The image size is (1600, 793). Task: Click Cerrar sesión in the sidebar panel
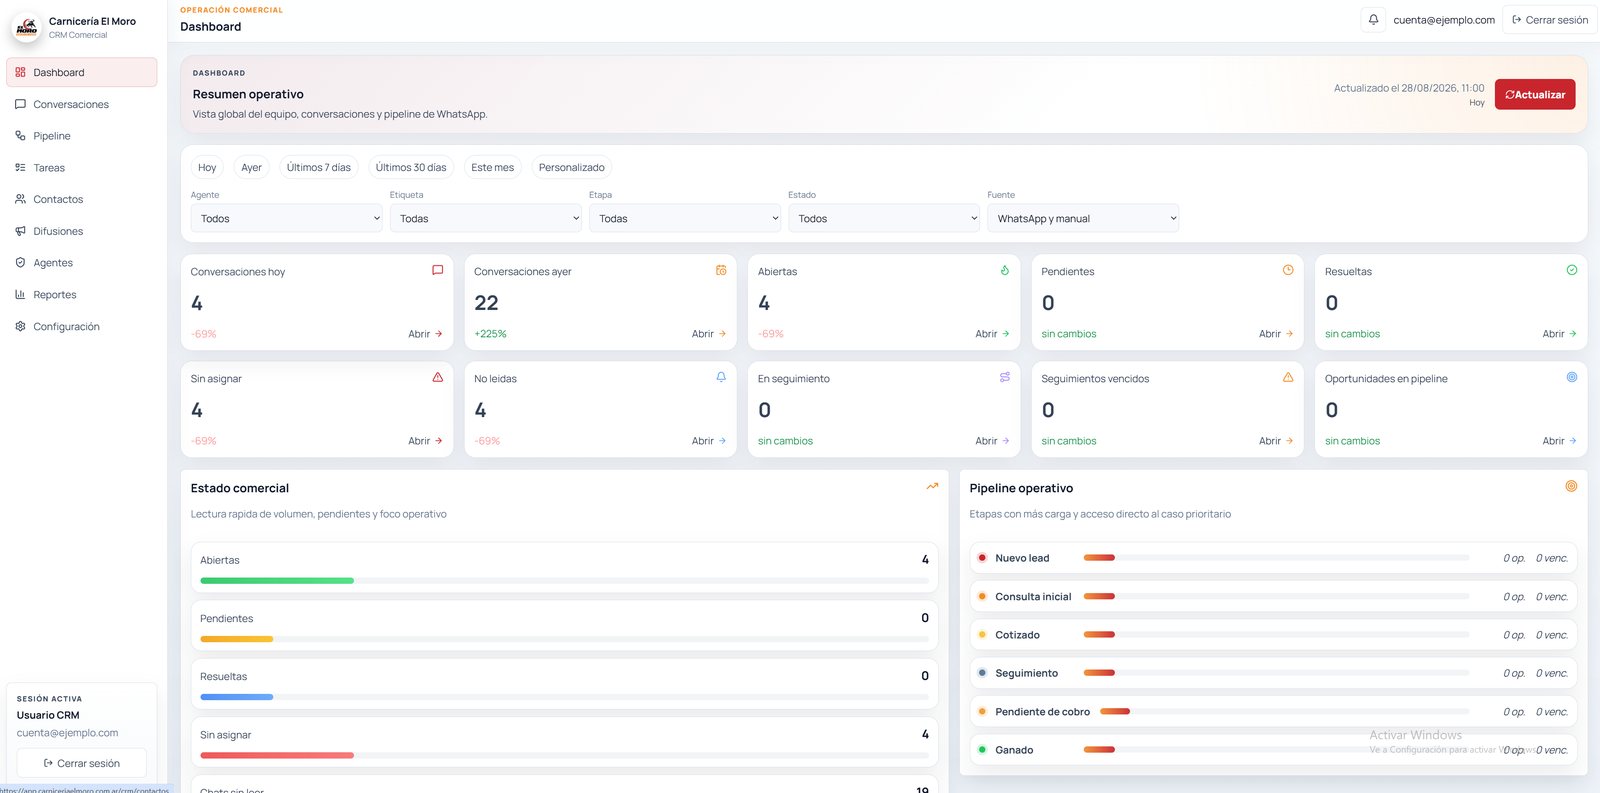pos(82,763)
